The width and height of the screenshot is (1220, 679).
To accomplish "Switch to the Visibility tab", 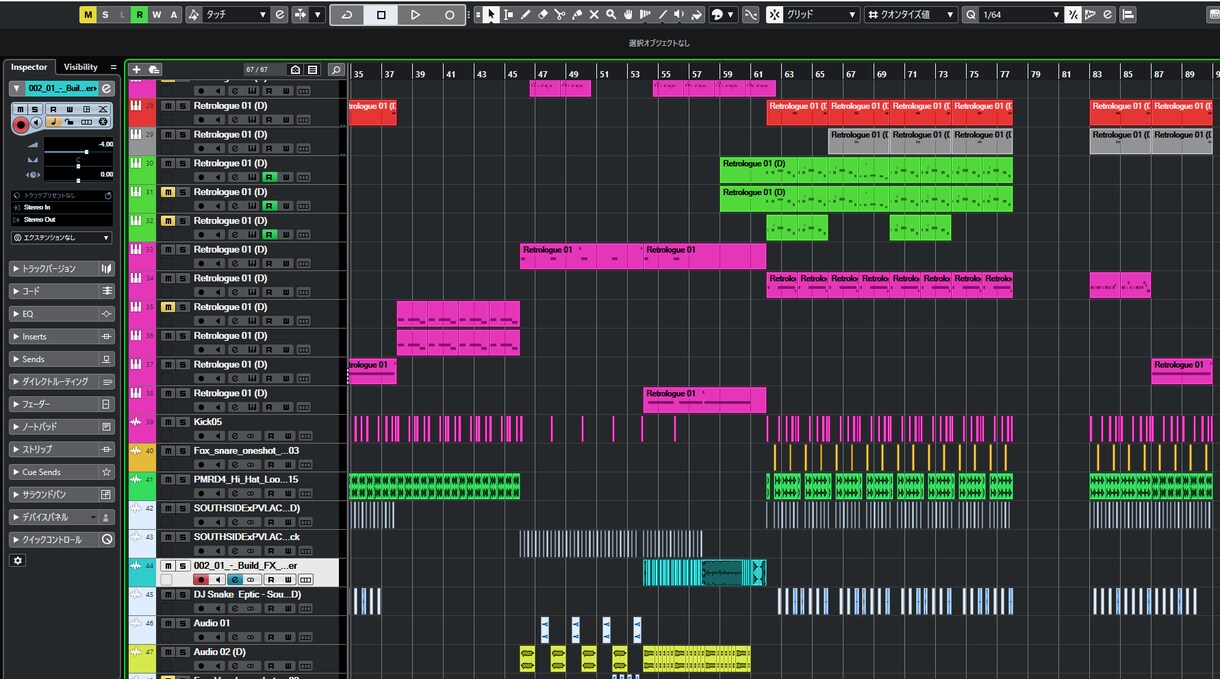I will pos(81,67).
